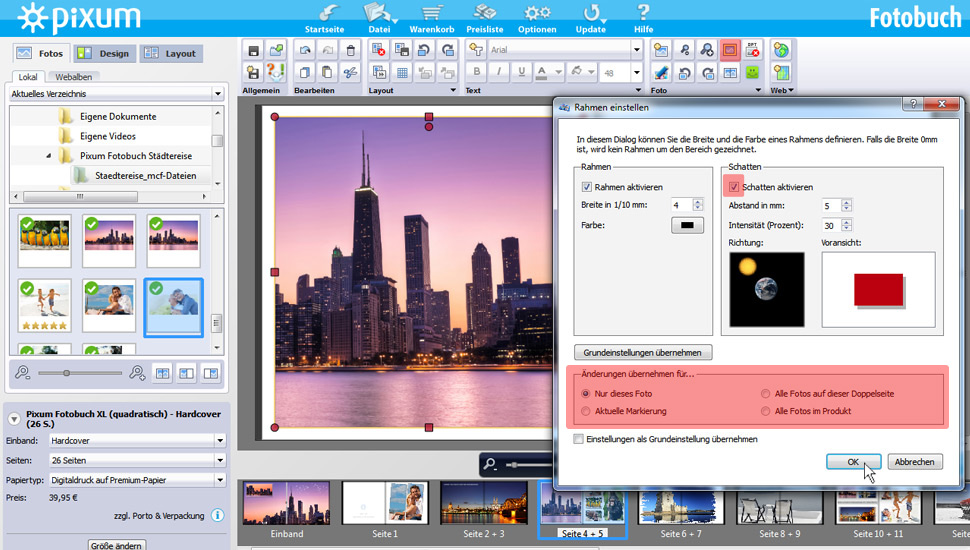This screenshot has width=970, height=550.
Task: Click the trash delete icon in Bearbeiten
Action: 349,50
